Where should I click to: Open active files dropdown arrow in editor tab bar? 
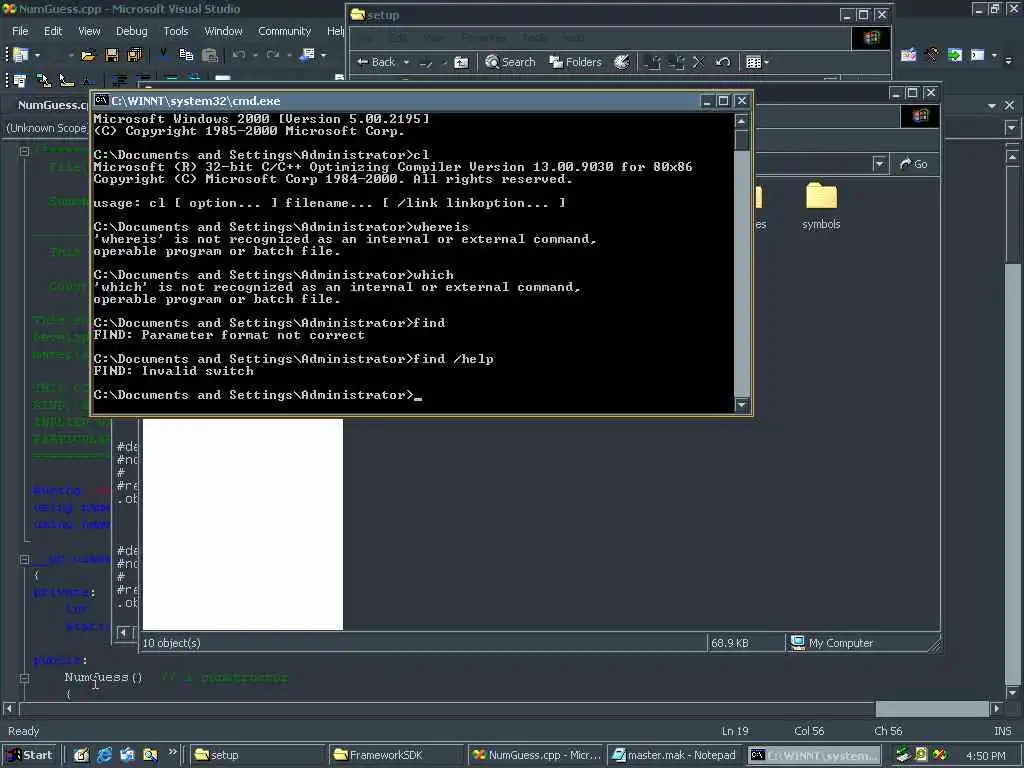pyautogui.click(x=992, y=105)
